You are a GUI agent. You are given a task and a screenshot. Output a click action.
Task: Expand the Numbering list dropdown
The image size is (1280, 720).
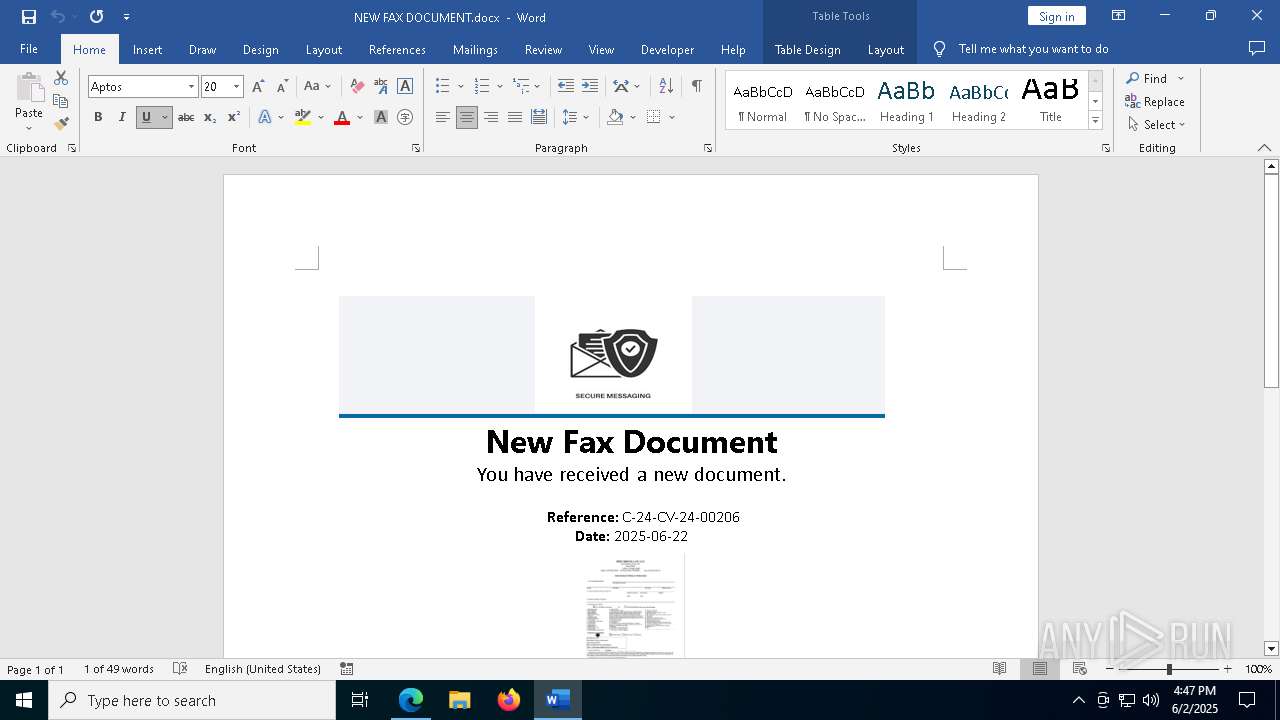coord(500,87)
